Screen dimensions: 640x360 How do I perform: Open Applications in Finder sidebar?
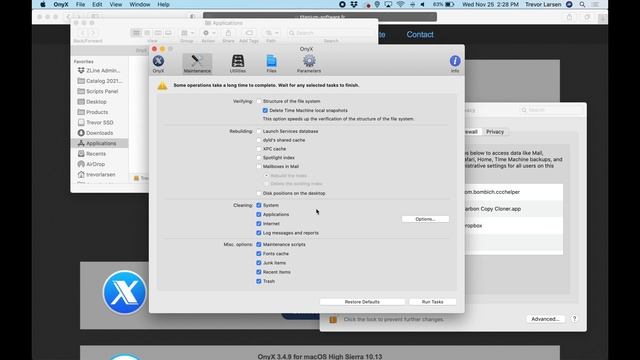click(x=99, y=143)
